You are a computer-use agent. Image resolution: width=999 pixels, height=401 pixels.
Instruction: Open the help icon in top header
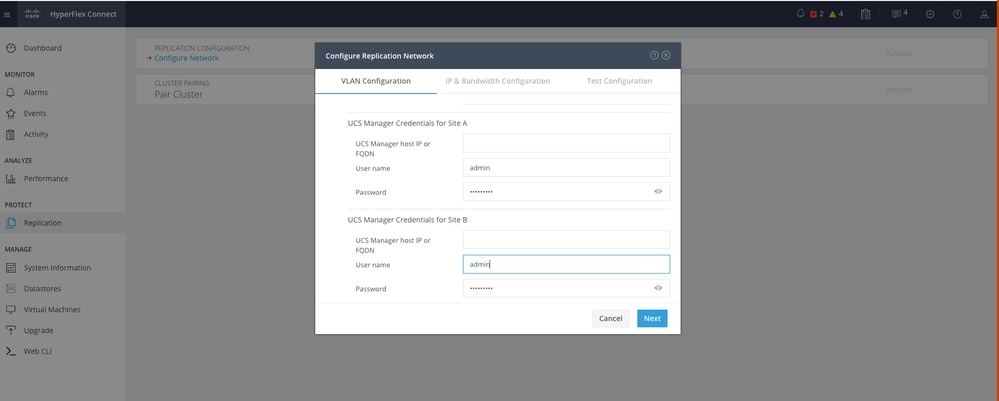(x=957, y=14)
